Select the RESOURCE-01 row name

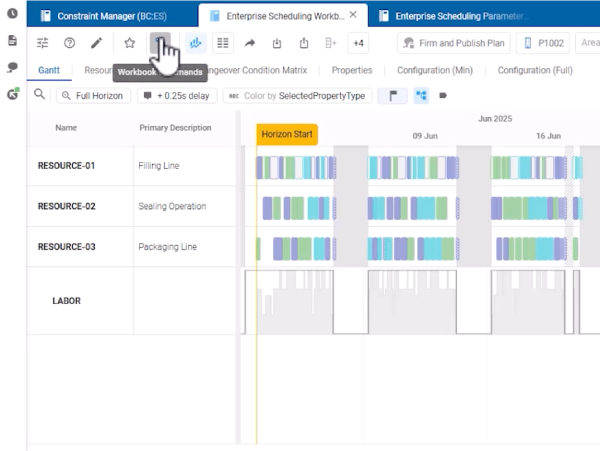[67, 166]
